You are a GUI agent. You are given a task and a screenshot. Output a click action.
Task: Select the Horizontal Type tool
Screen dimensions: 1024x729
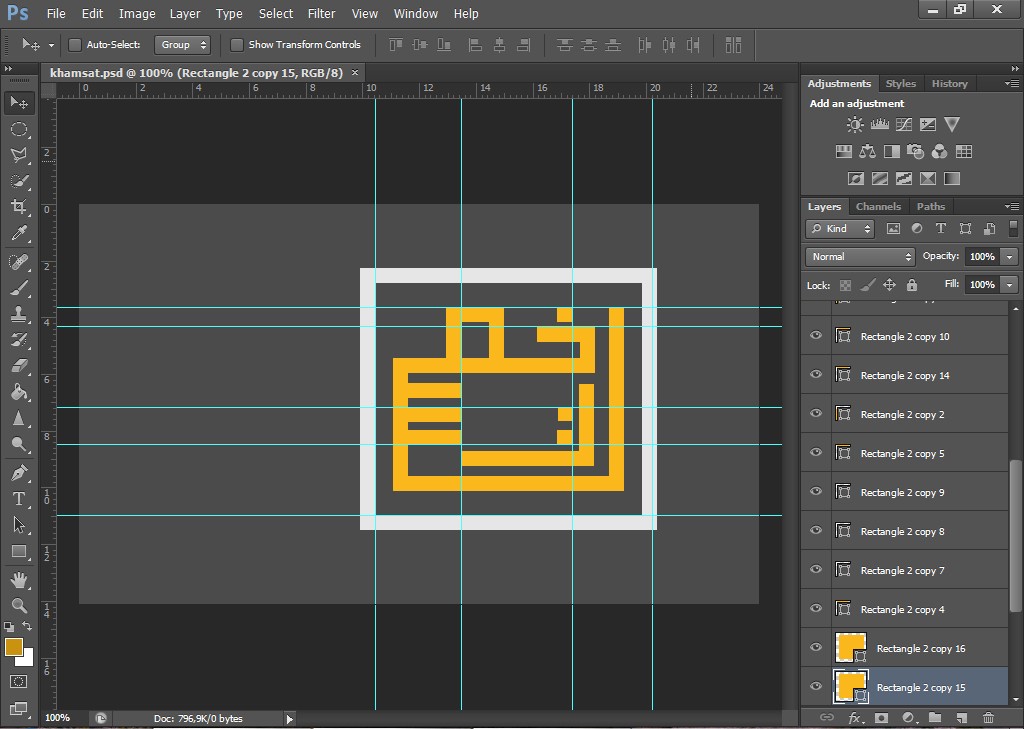click(x=19, y=499)
